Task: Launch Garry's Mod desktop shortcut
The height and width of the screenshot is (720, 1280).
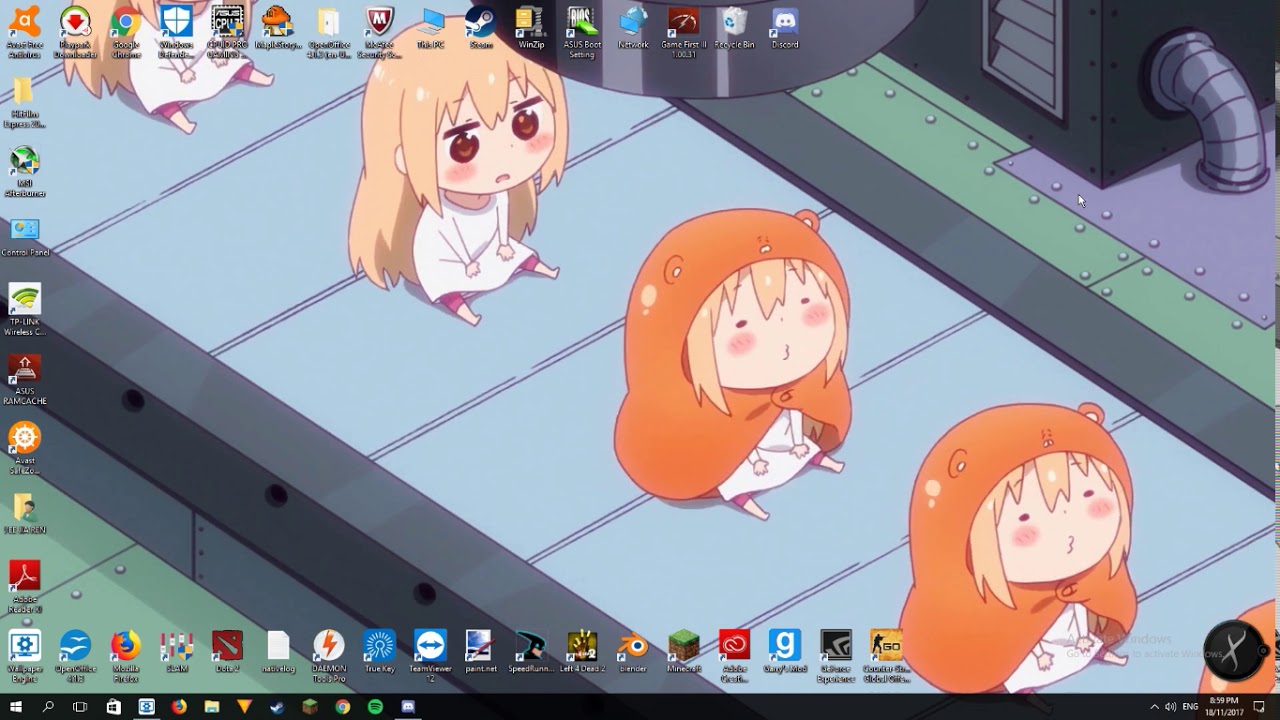Action: point(785,652)
